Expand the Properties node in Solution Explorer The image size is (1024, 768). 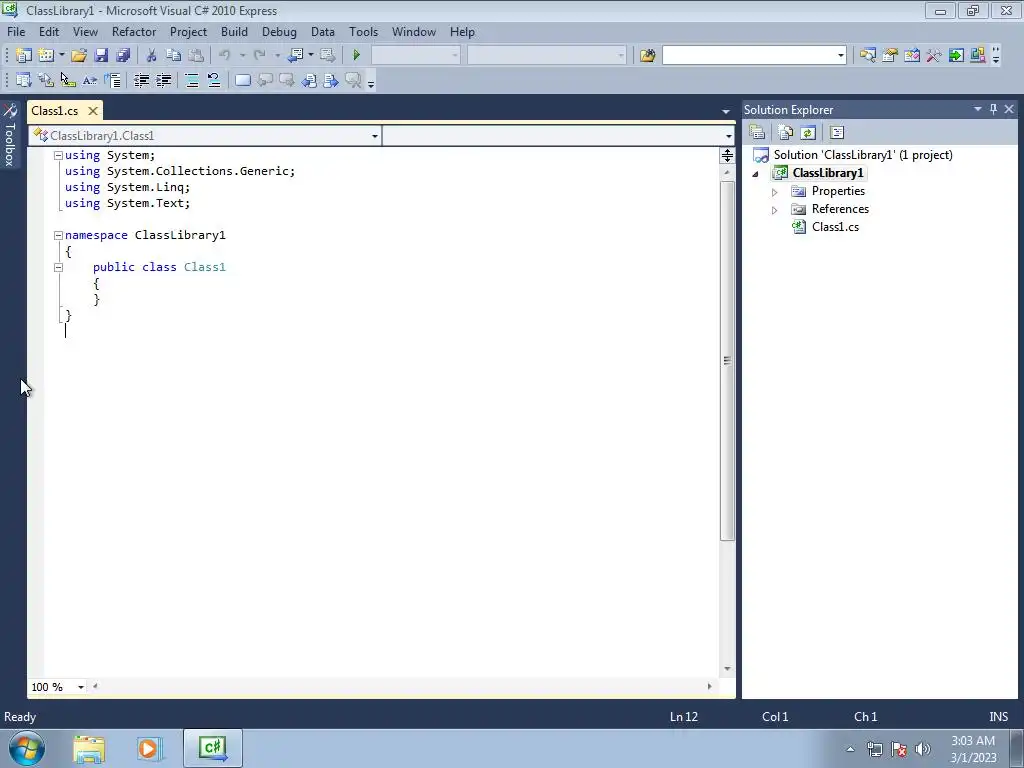[775, 192]
